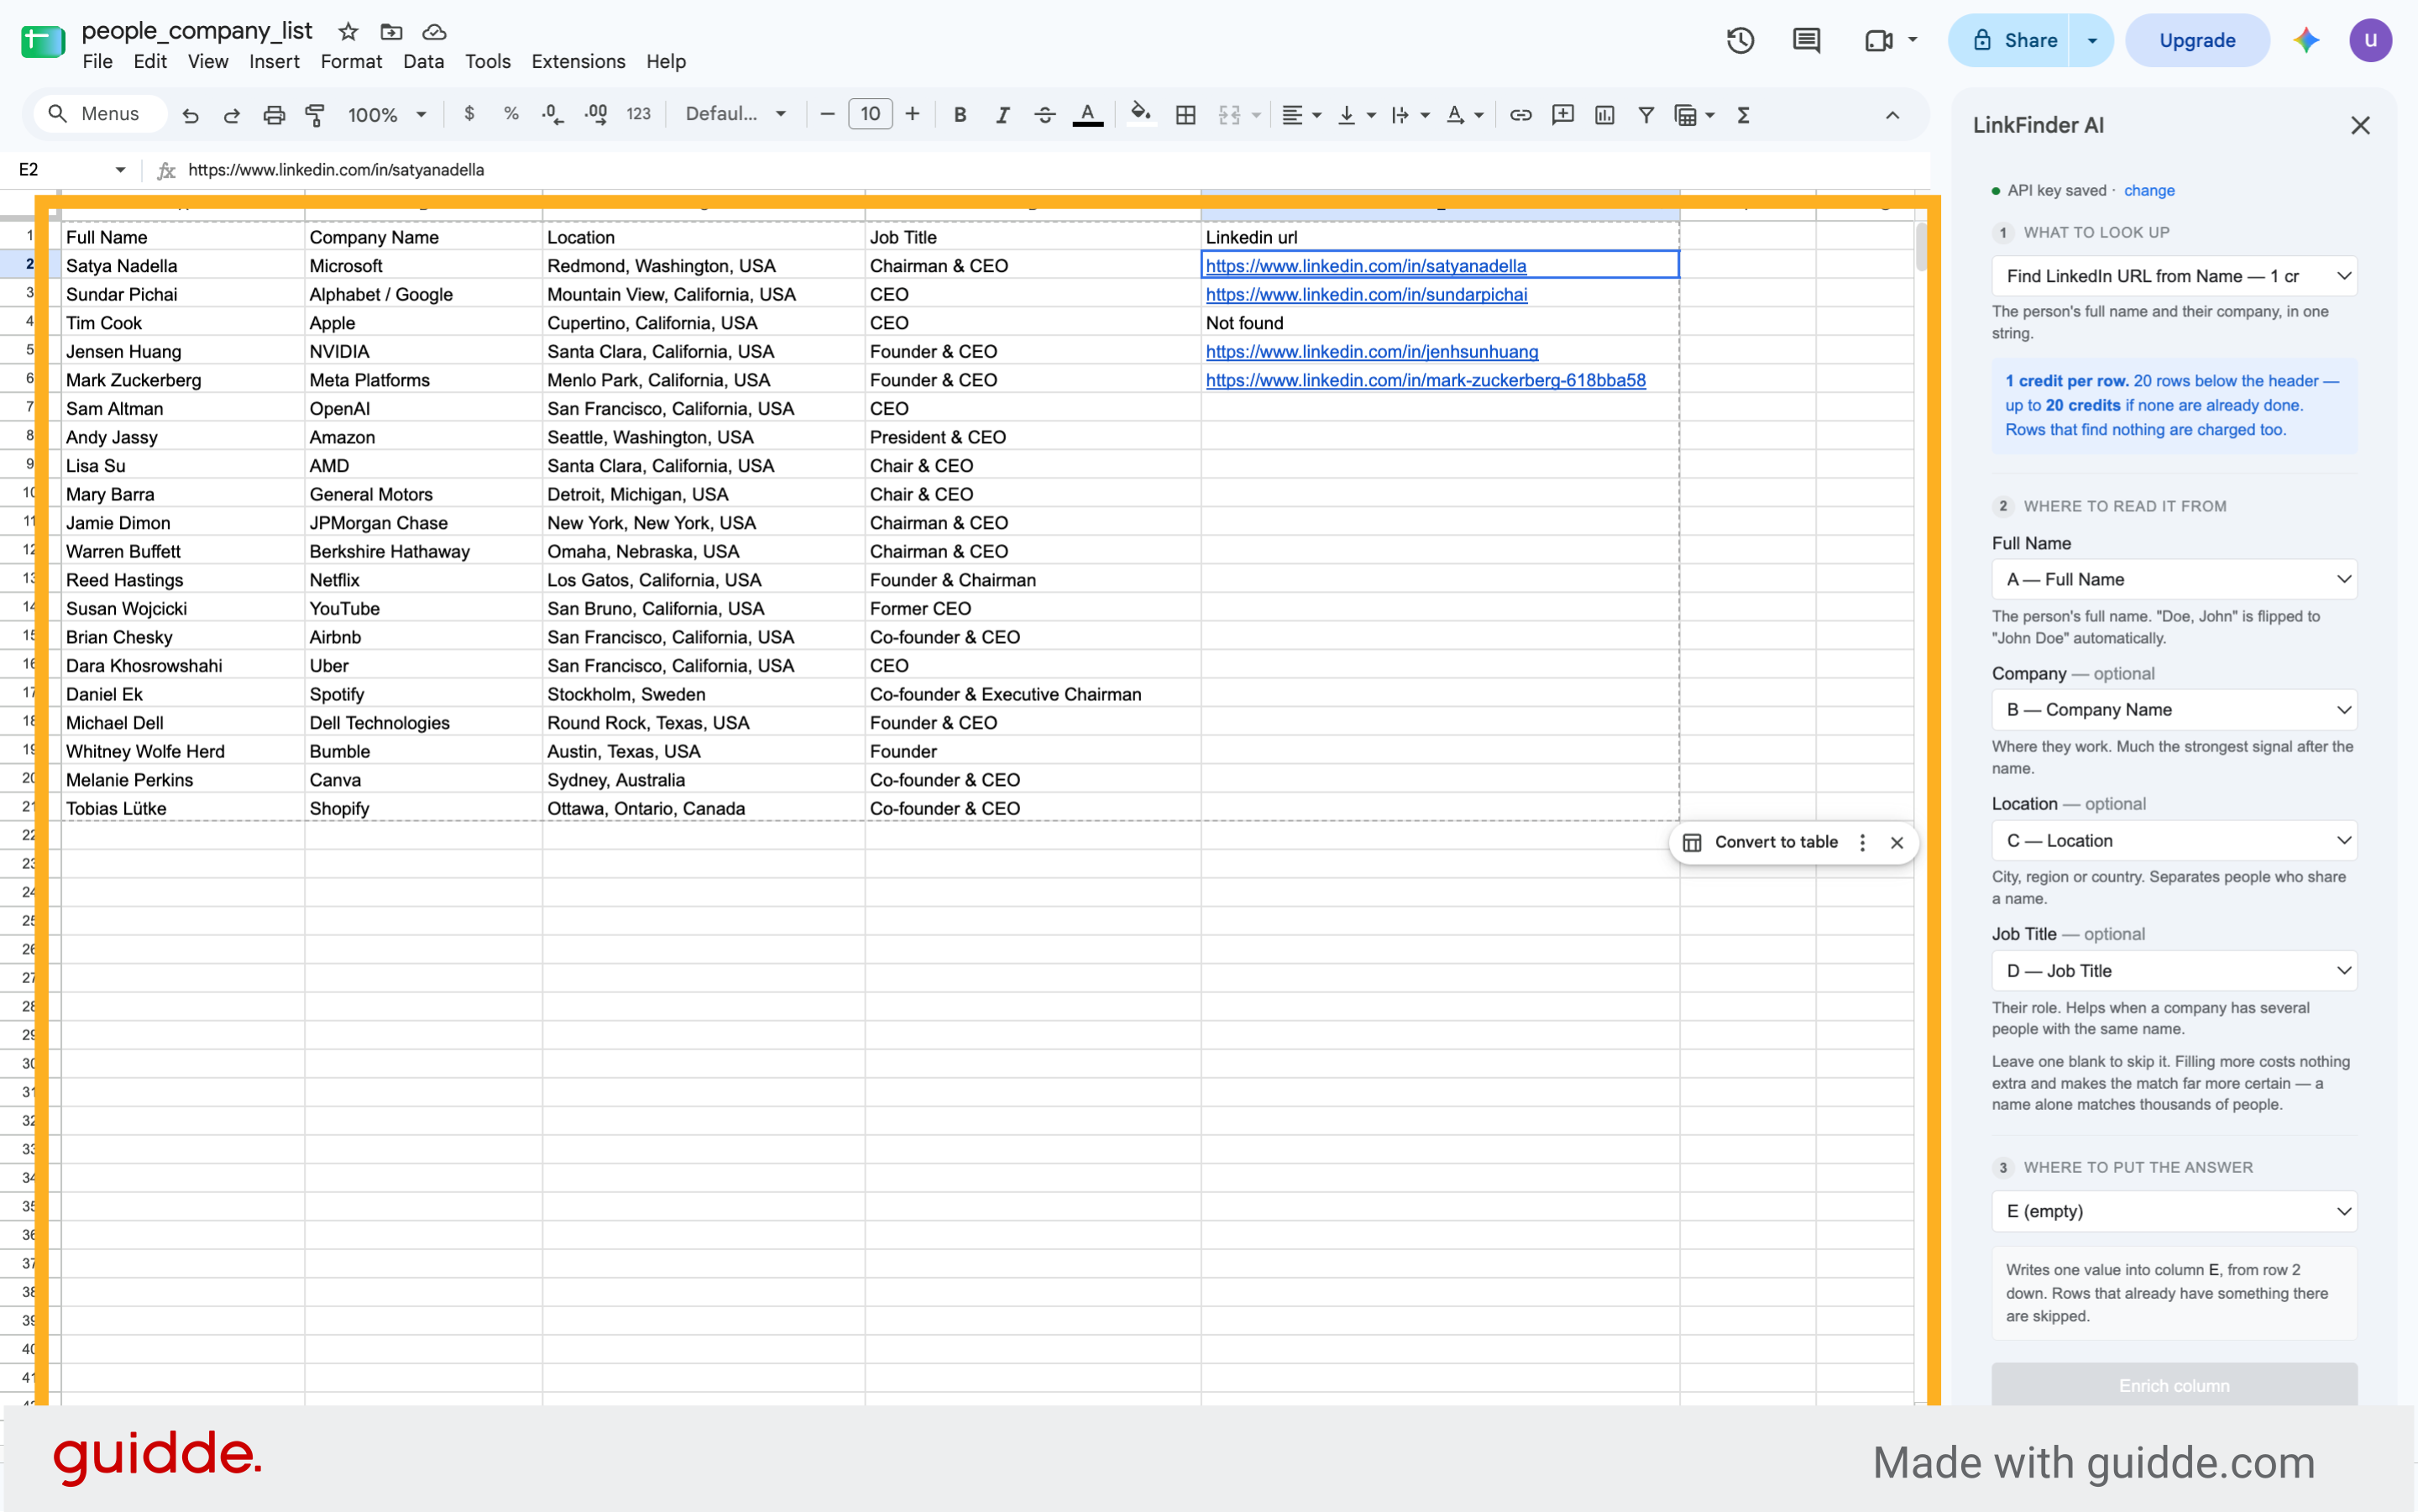Open the text color picker
The width and height of the screenshot is (2418, 1512).
click(1088, 114)
